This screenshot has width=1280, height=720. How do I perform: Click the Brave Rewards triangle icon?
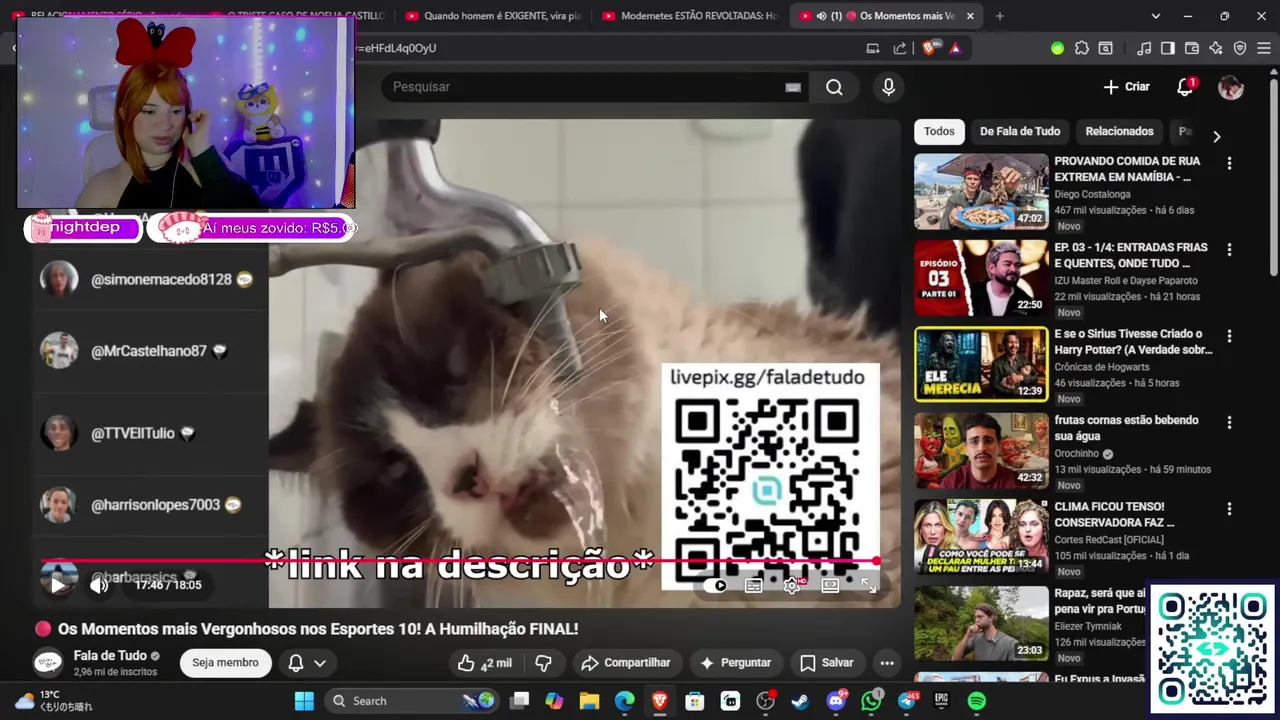pos(955,48)
